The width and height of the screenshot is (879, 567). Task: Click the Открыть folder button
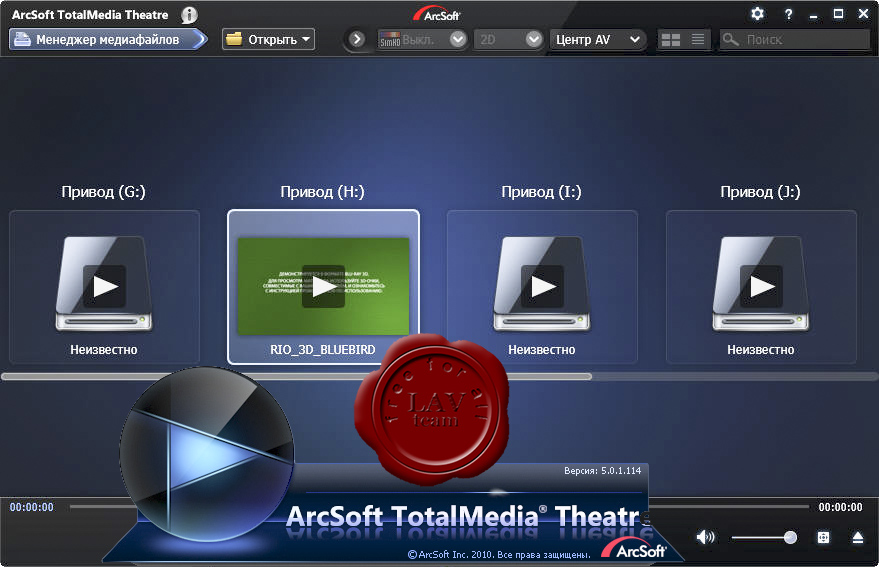click(x=268, y=39)
